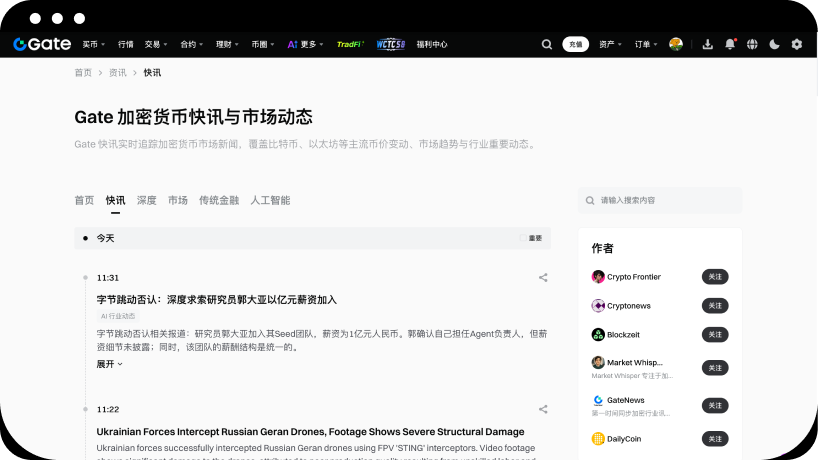Switch to the 深度 tab

[x=147, y=200]
